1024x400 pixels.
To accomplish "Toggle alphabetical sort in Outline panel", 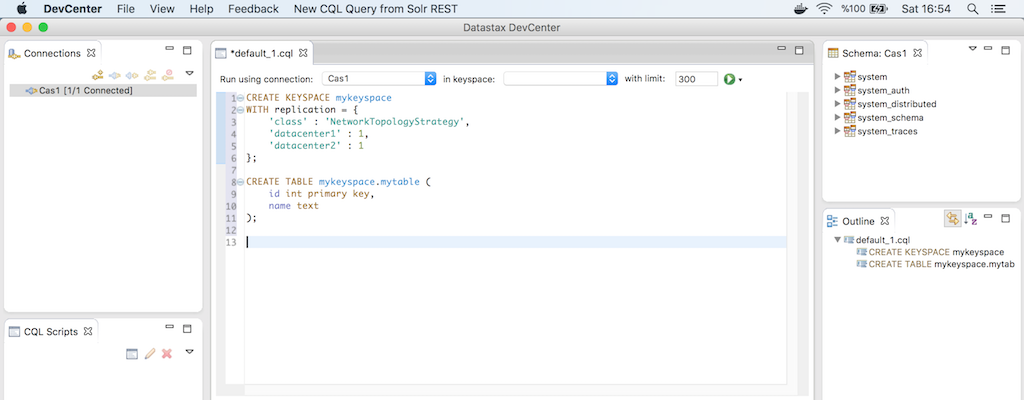I will [x=970, y=219].
